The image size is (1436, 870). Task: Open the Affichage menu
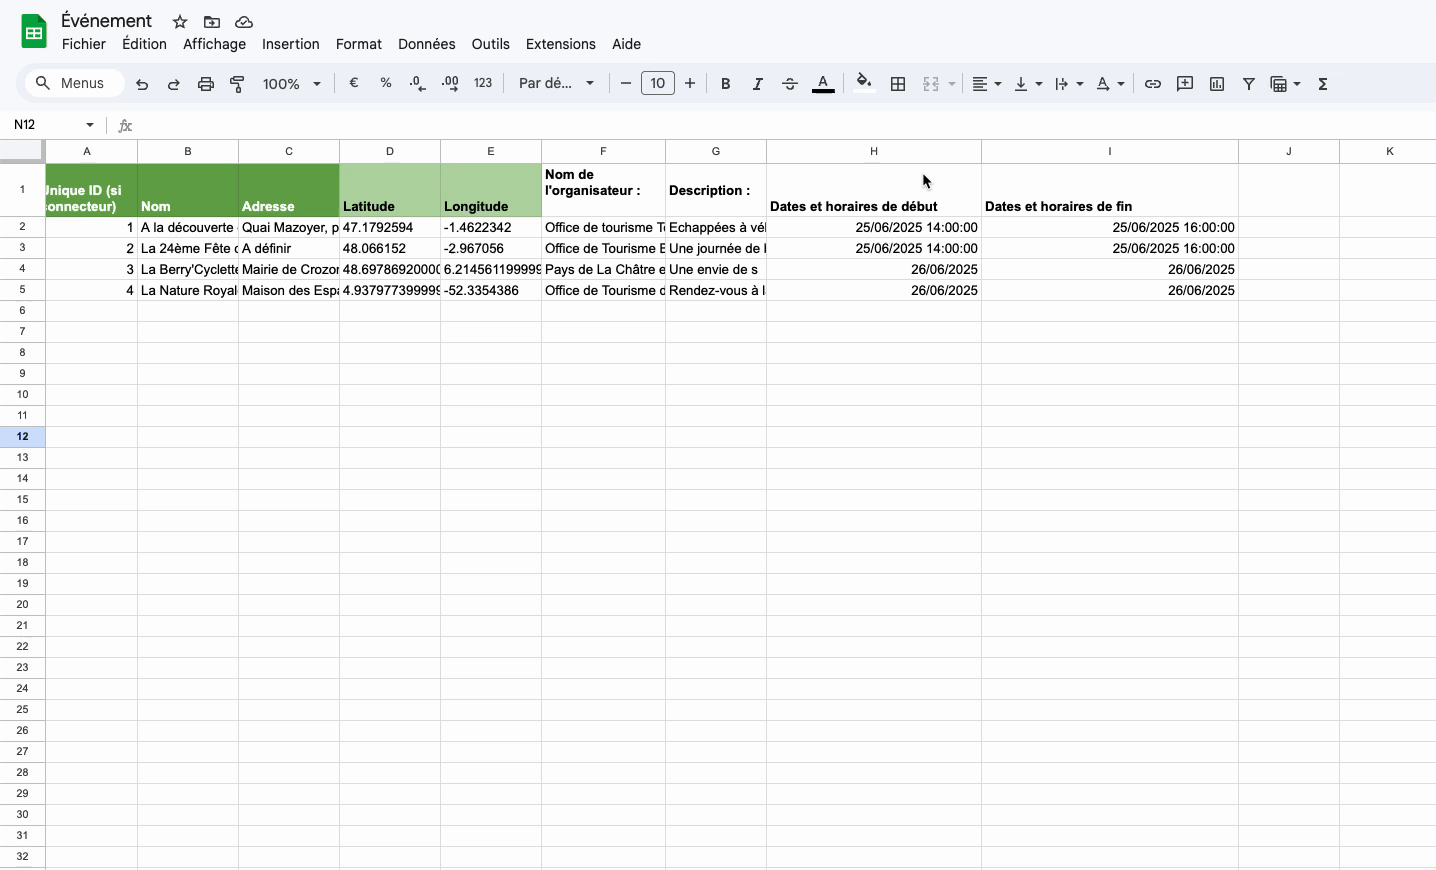(214, 44)
